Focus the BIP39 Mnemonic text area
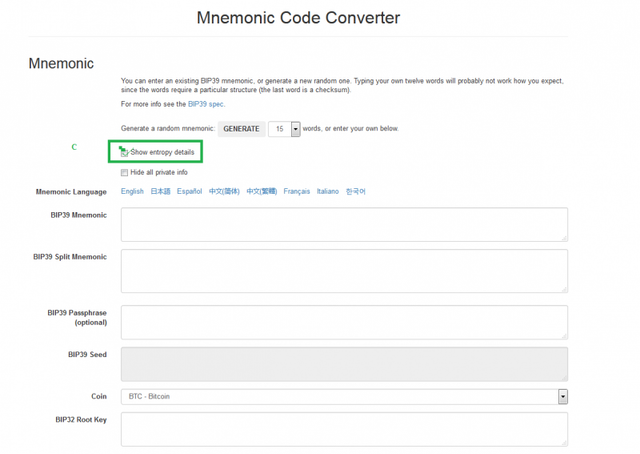 pos(344,225)
